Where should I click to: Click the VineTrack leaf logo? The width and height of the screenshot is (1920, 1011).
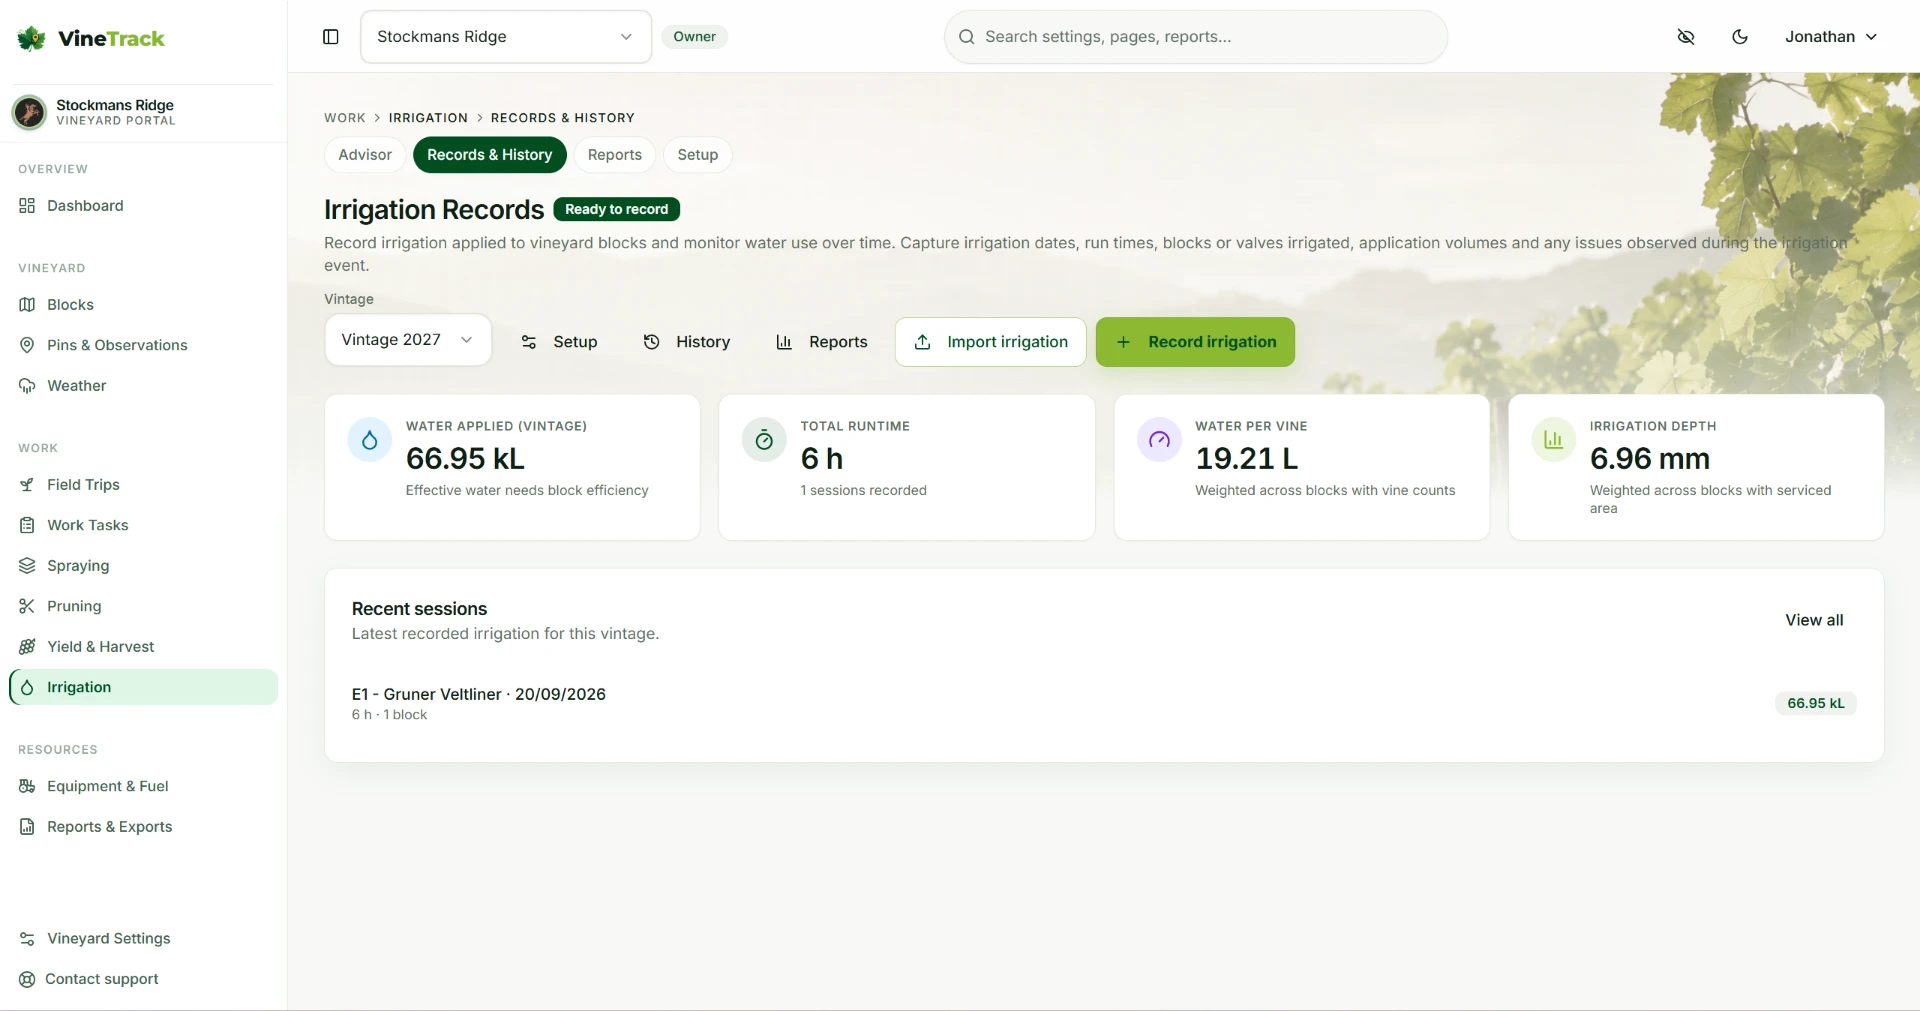(31, 38)
